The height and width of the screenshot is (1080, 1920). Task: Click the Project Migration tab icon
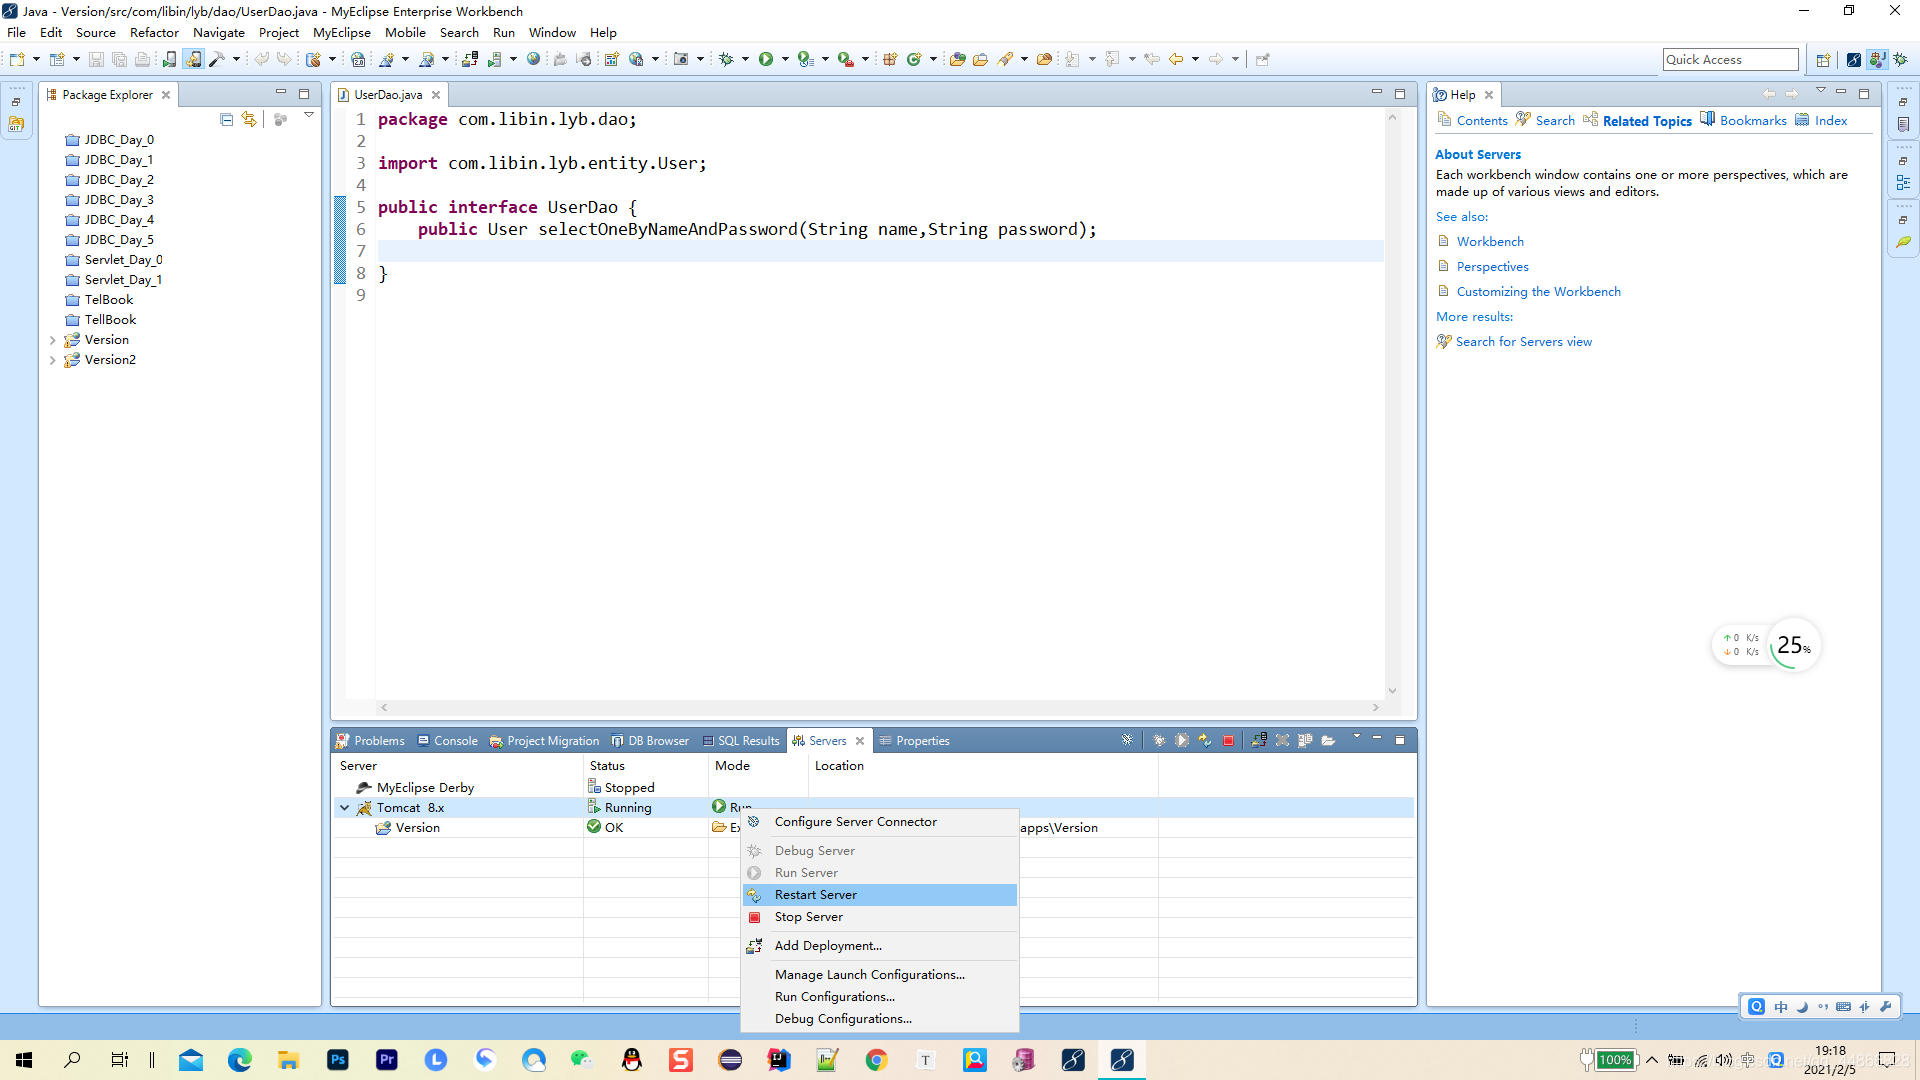pos(497,740)
